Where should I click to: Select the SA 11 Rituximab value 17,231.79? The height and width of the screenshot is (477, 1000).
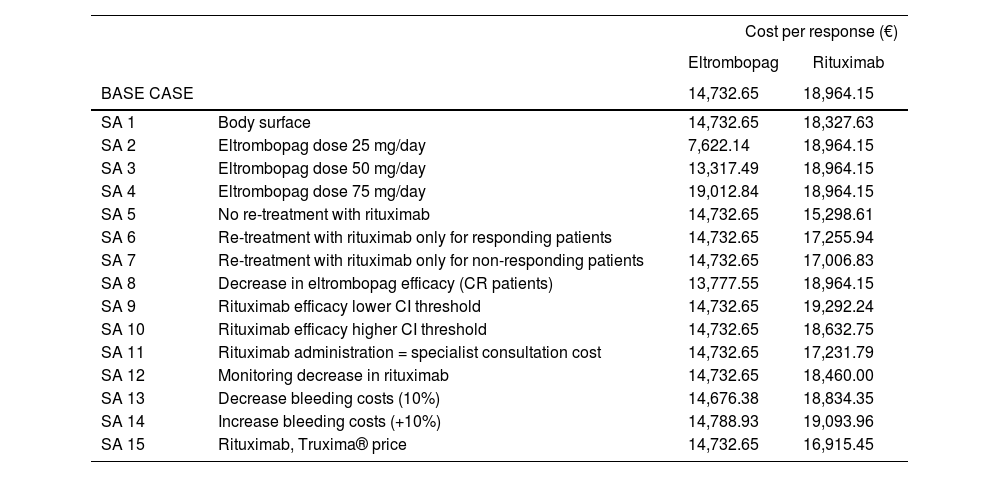pos(838,353)
